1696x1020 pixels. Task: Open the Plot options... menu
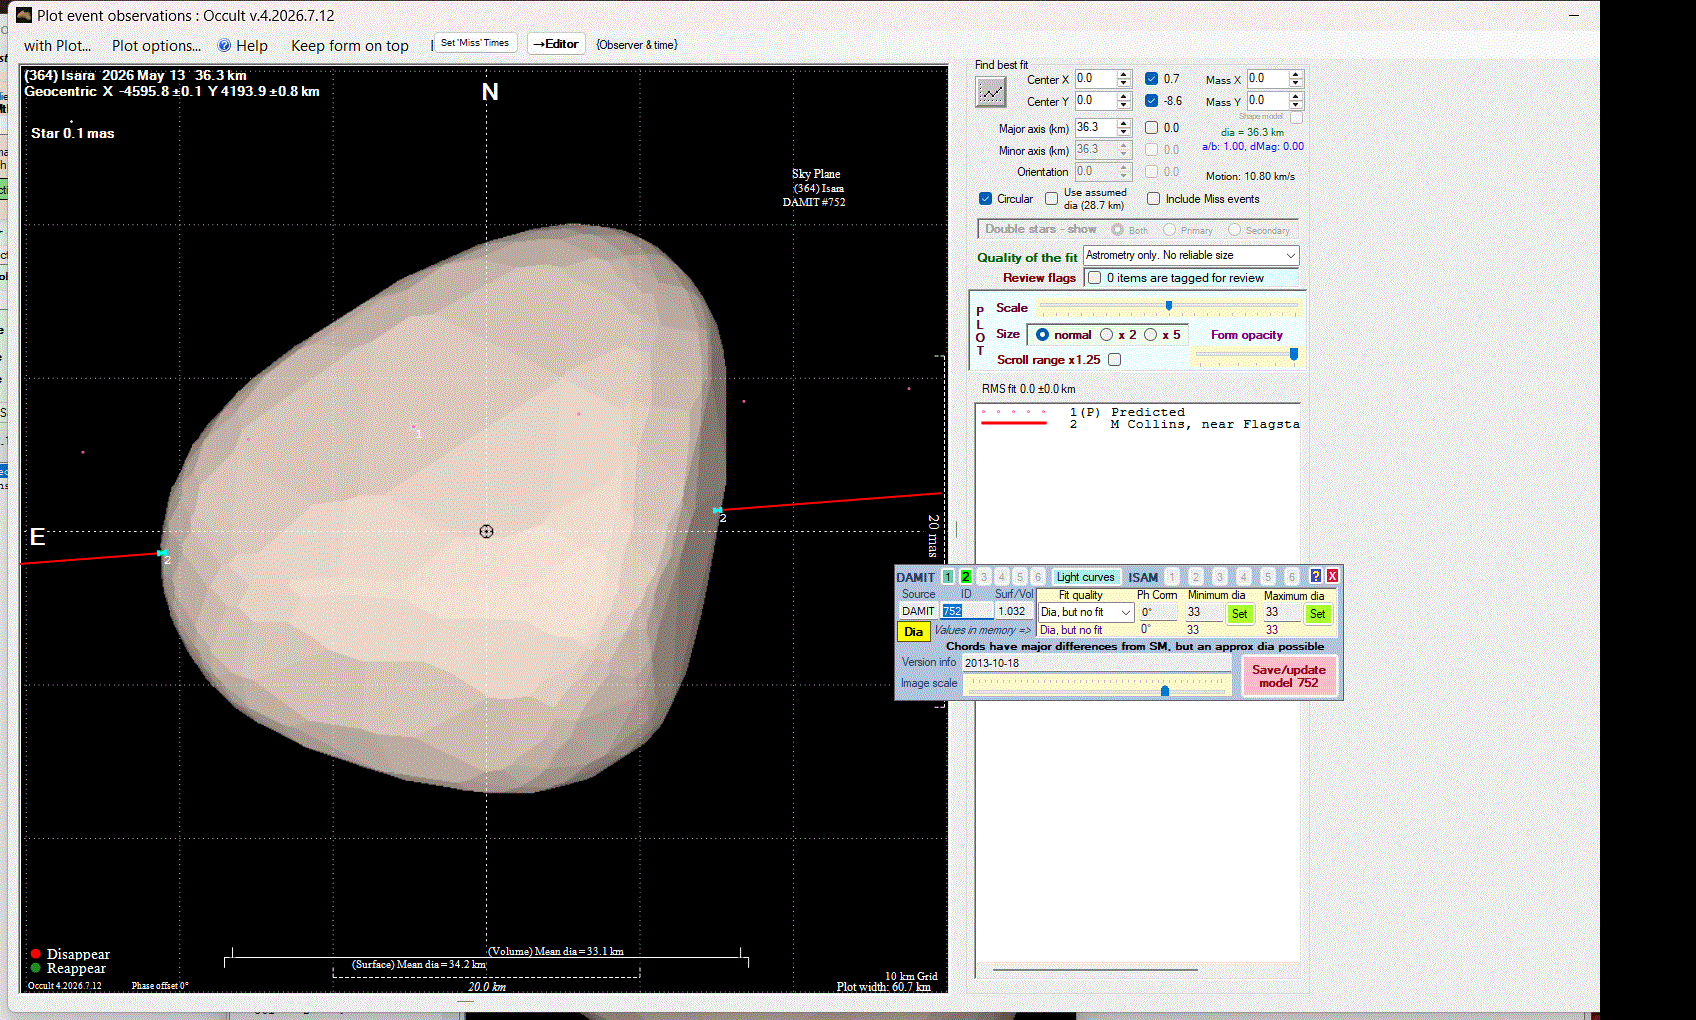[156, 45]
